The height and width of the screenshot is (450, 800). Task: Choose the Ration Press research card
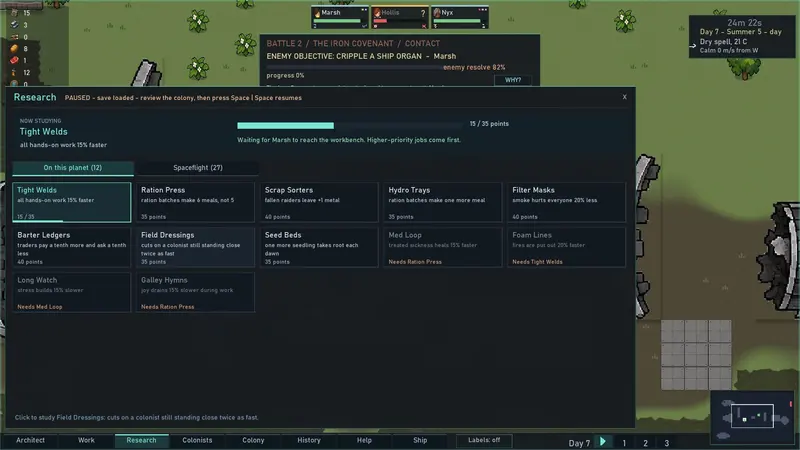[x=195, y=203]
